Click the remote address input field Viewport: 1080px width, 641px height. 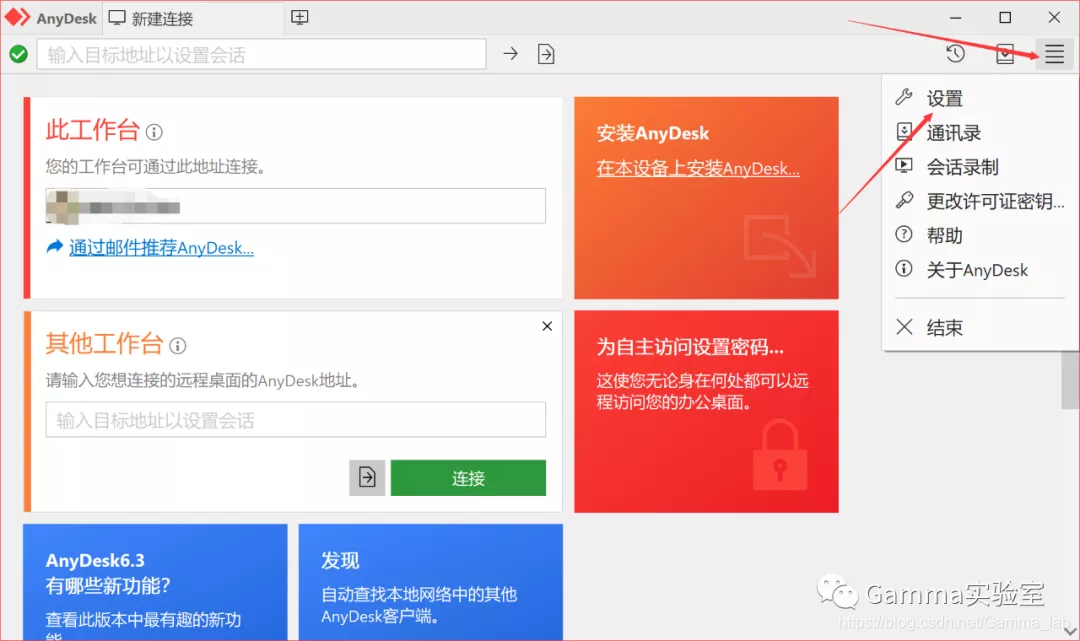295,420
